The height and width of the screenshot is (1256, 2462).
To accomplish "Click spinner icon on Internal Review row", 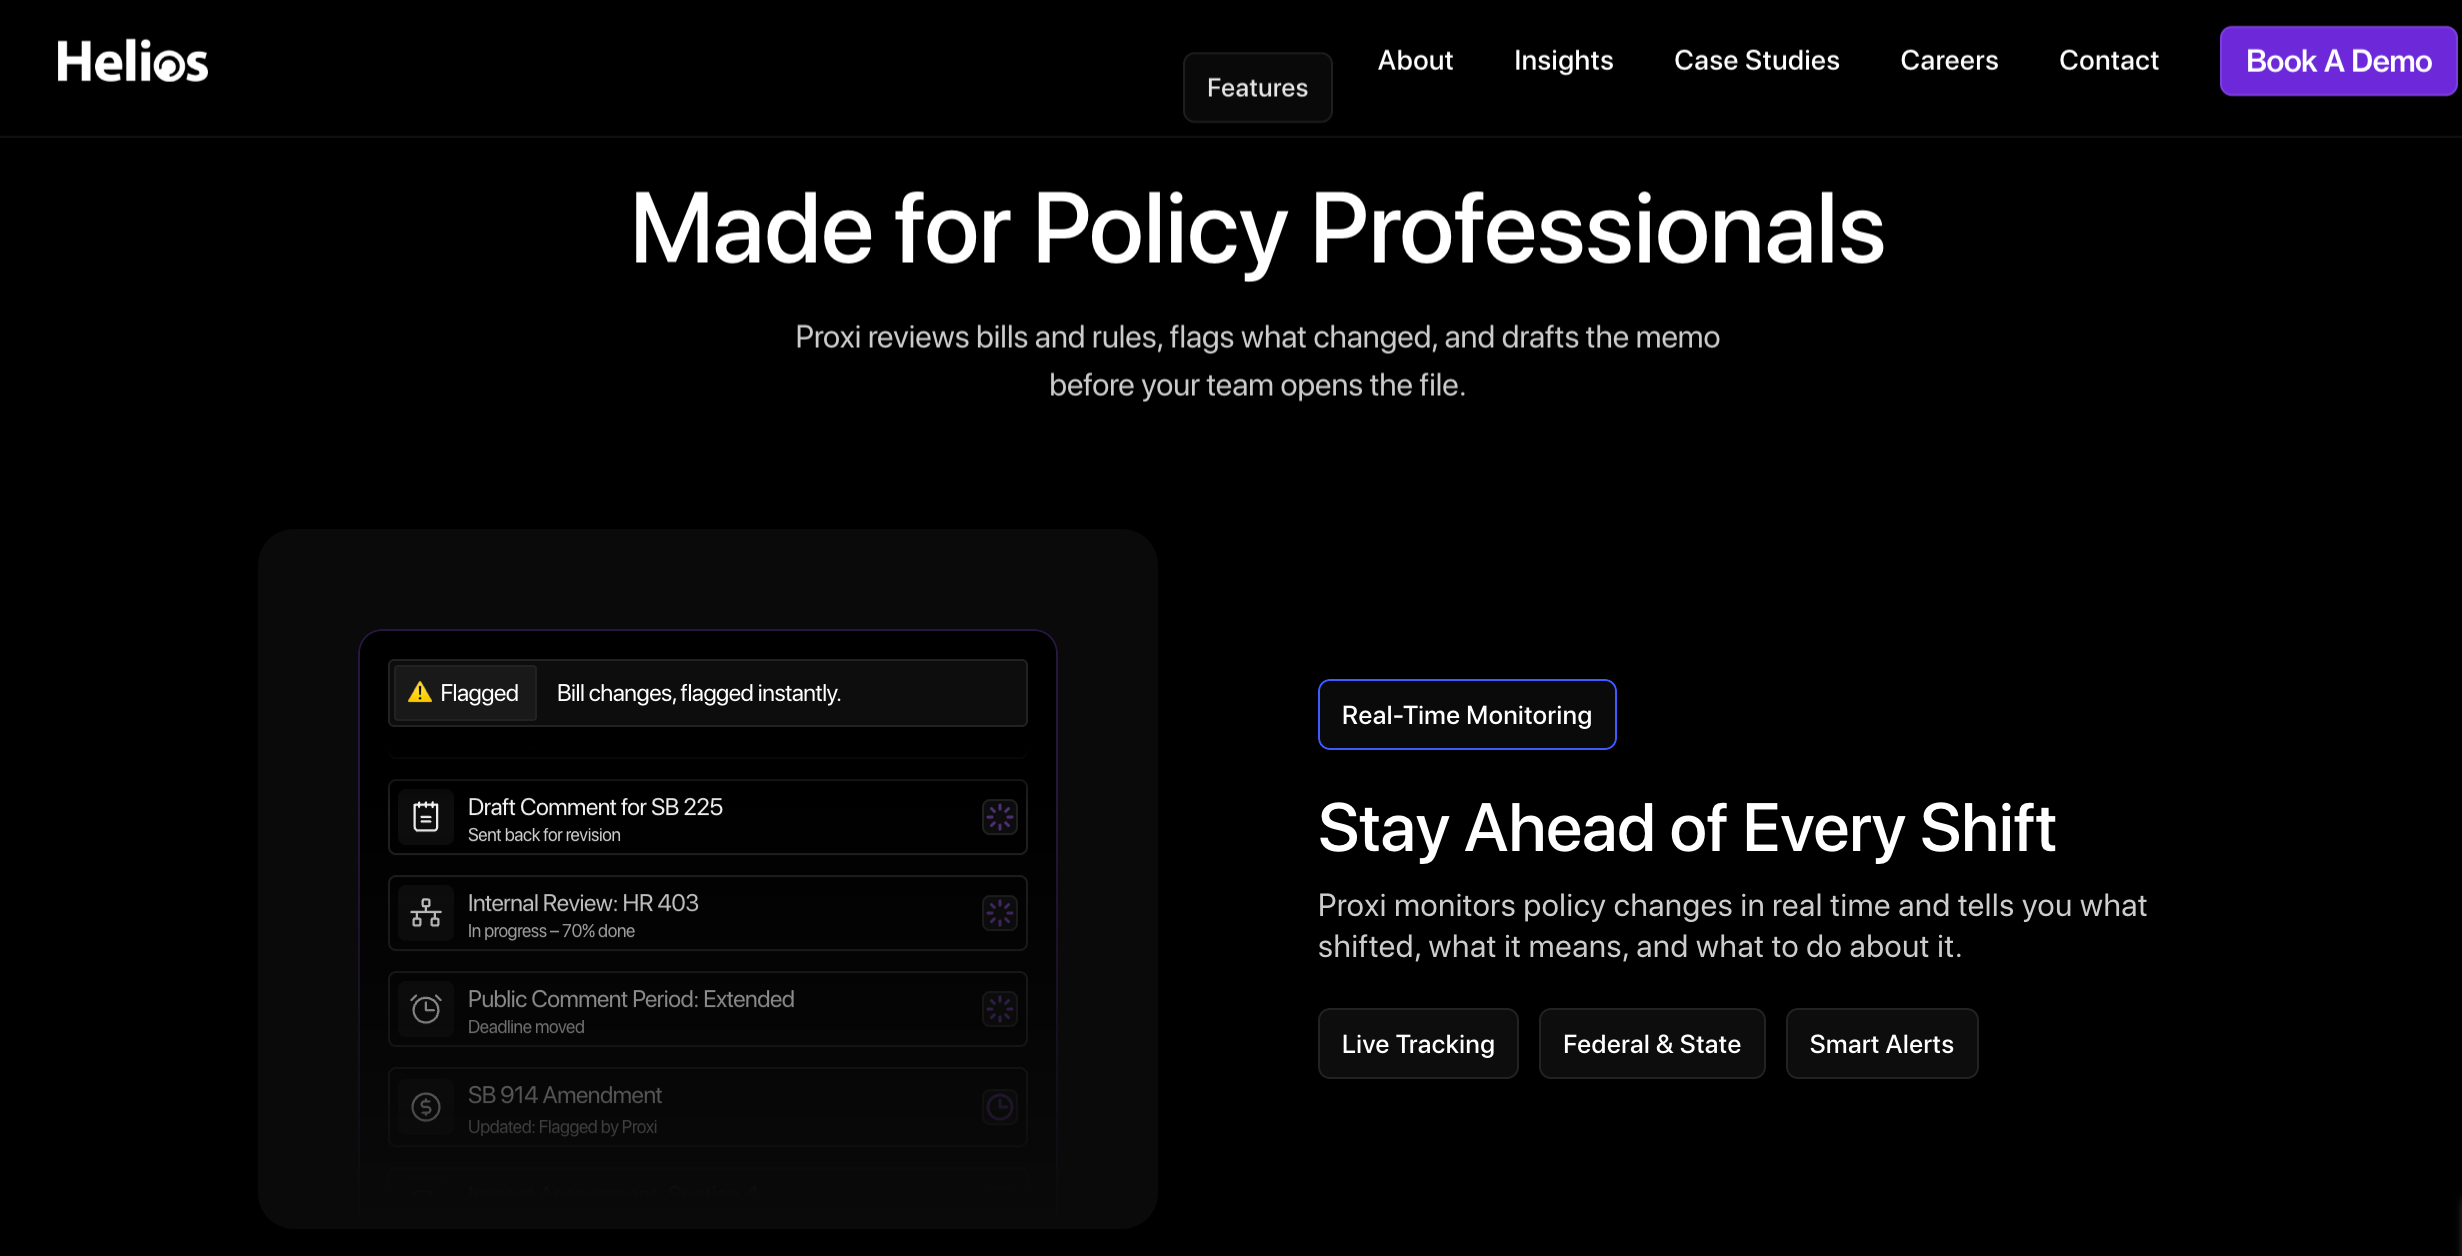I will pyautogui.click(x=999, y=913).
